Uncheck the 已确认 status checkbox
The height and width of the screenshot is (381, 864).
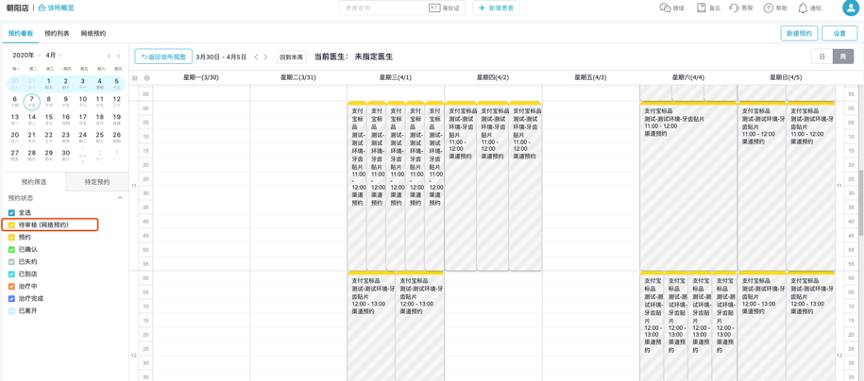(12, 249)
